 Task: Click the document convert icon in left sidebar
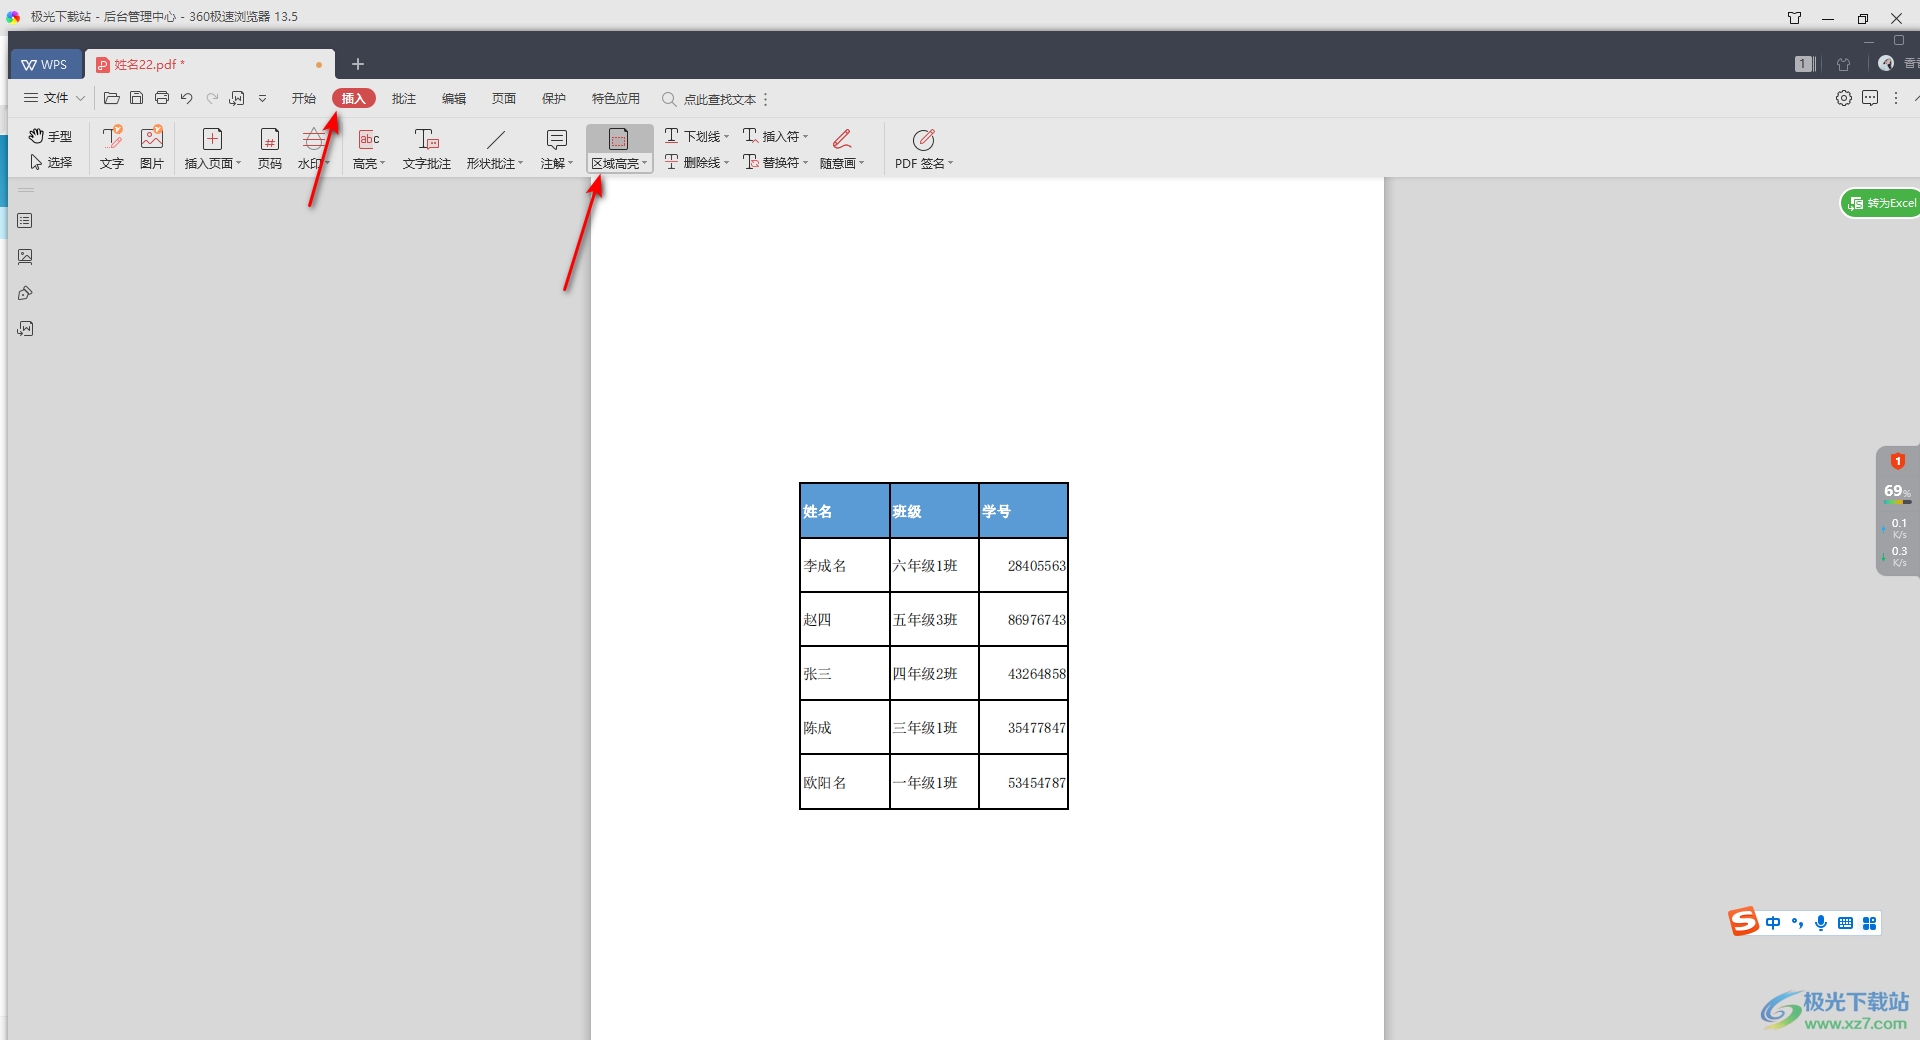[x=25, y=329]
